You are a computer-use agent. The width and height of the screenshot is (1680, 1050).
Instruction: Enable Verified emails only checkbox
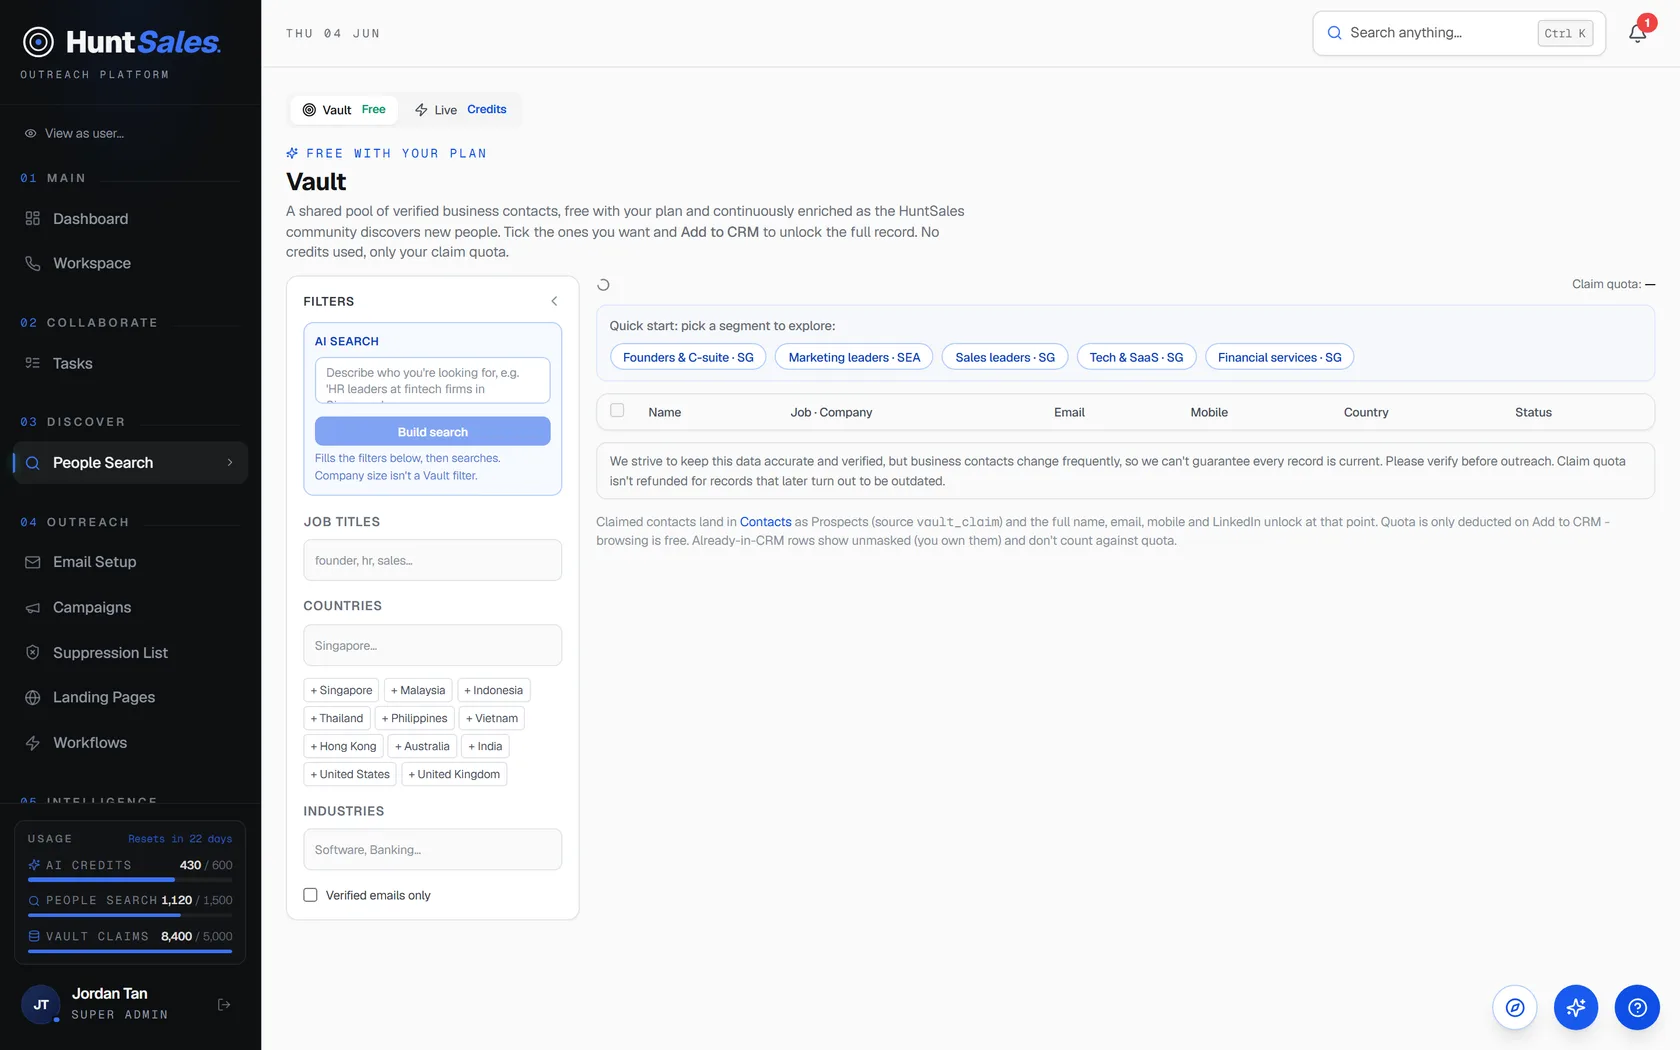[310, 895]
